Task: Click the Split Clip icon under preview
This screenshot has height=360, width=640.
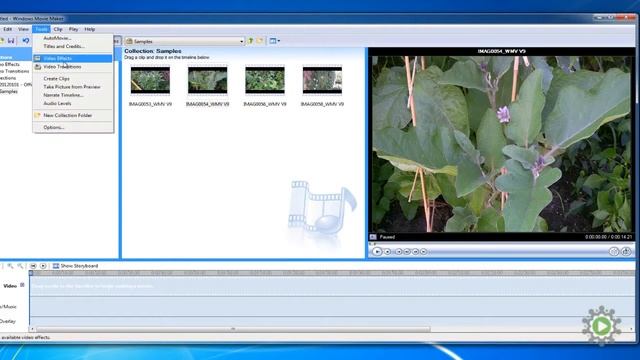Action: (x=614, y=252)
